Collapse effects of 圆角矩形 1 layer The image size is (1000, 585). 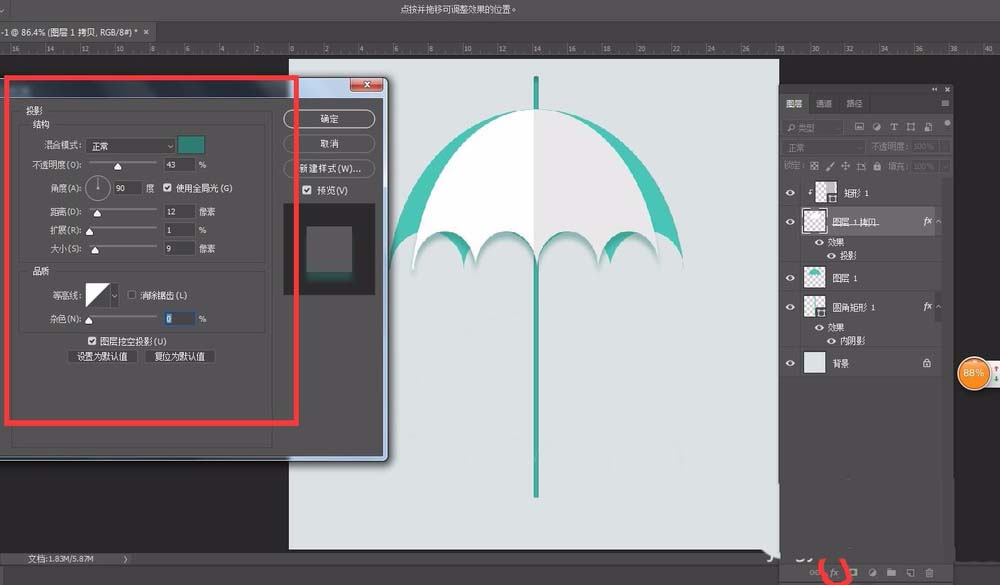[937, 308]
